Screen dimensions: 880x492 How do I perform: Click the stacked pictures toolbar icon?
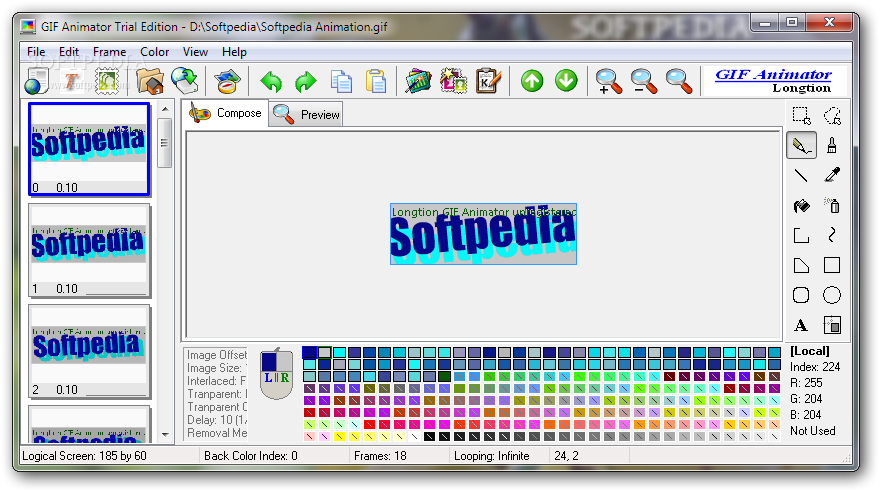418,81
